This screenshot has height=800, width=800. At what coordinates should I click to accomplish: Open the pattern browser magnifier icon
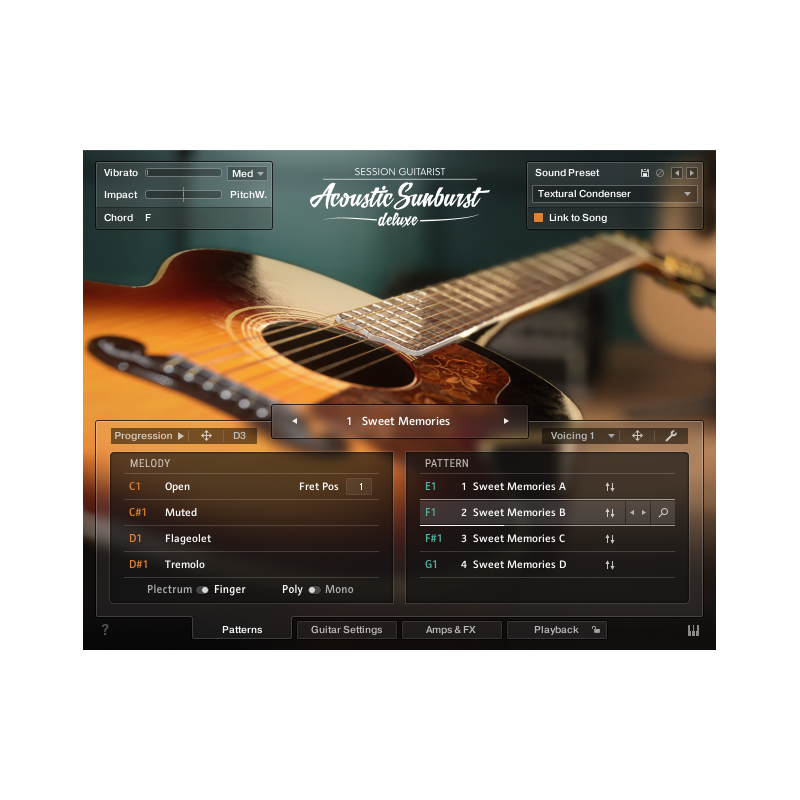[663, 513]
